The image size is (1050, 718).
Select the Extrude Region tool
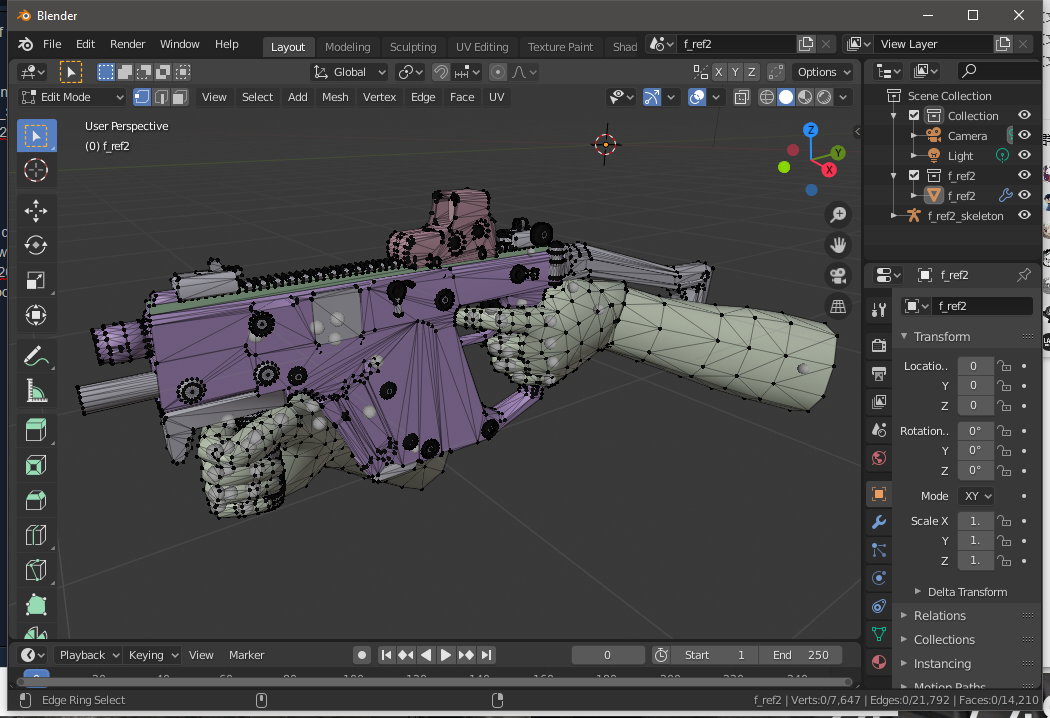tap(36, 430)
